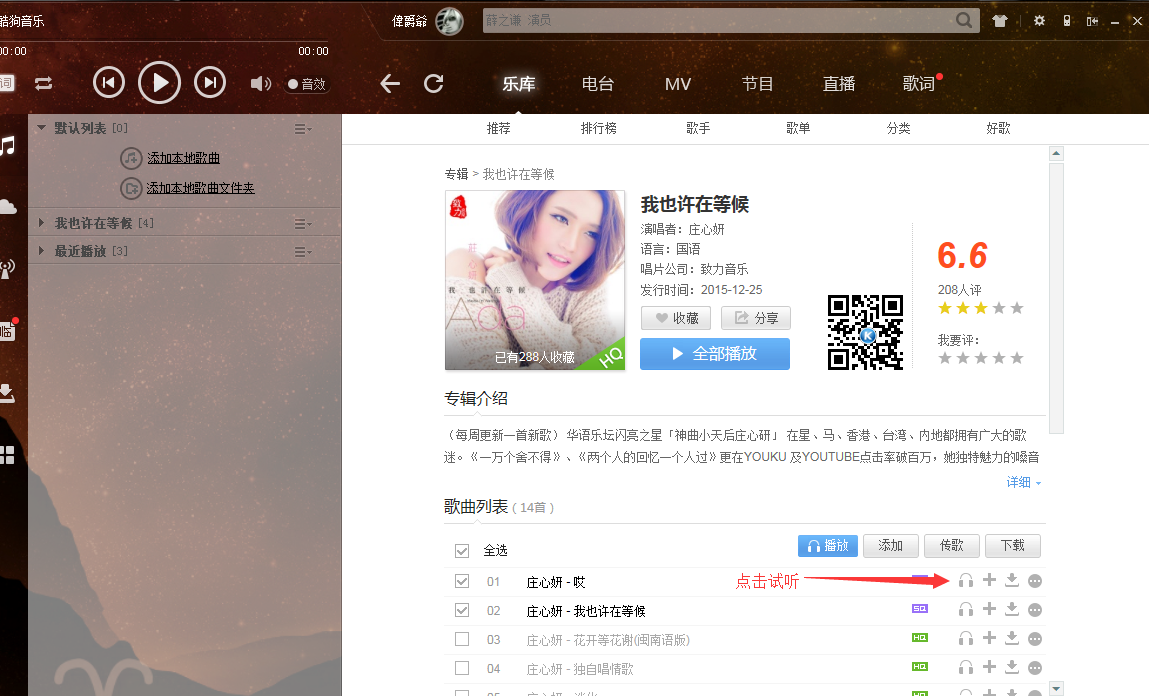Click the 收藏 favorite button
The width and height of the screenshot is (1149, 696).
677,318
